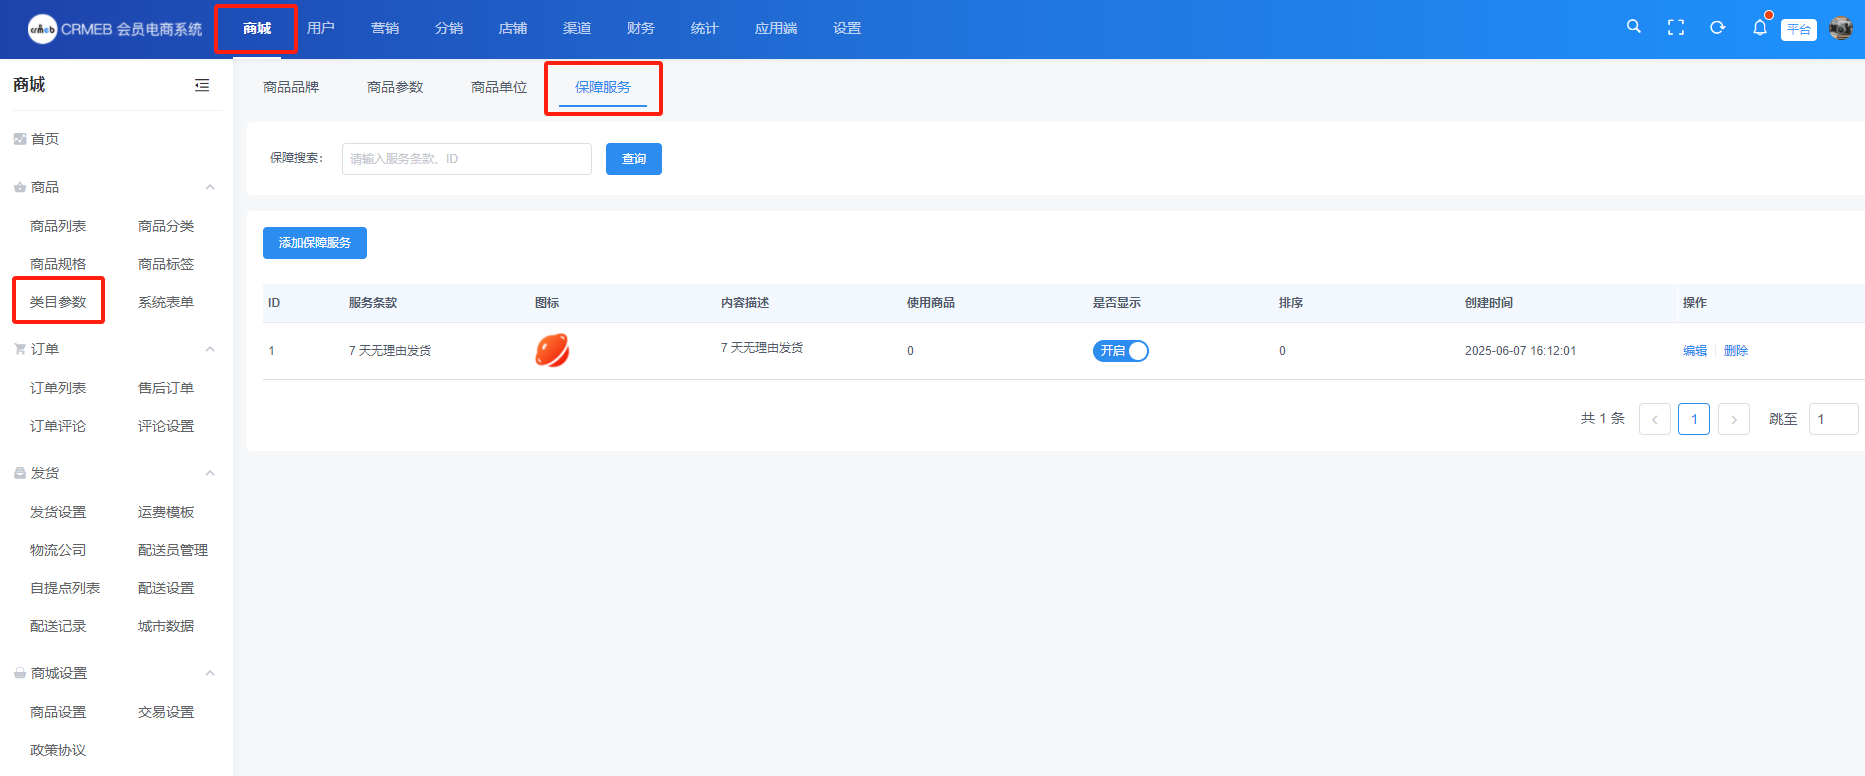Toggle fullscreen mode icon
Viewport: 1865px width, 776px height.
(1676, 28)
